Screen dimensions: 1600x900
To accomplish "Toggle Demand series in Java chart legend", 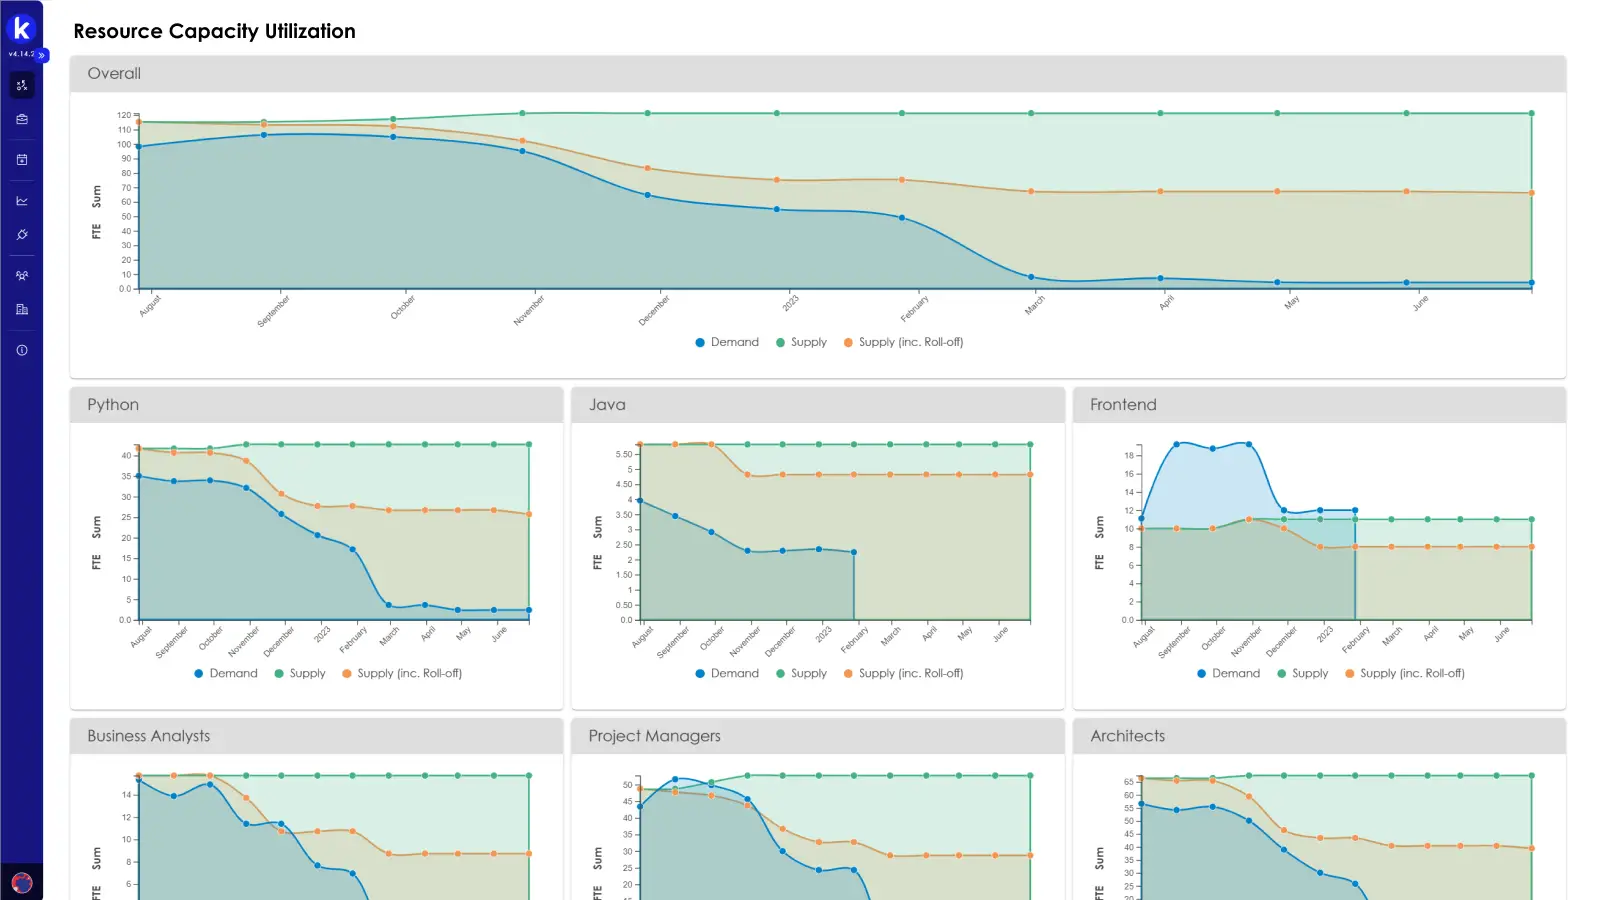I will [x=727, y=673].
